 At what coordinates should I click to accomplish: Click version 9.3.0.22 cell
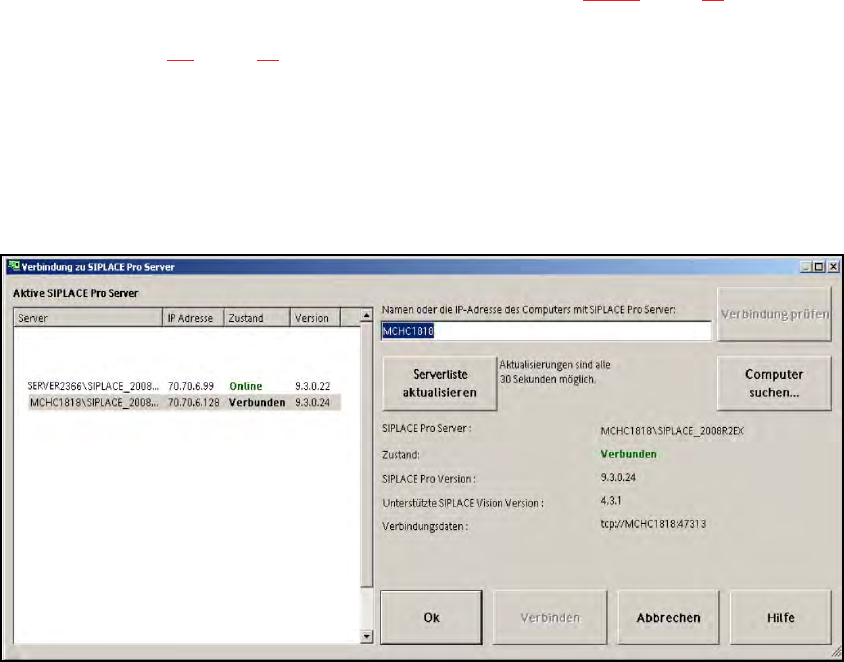(313, 386)
